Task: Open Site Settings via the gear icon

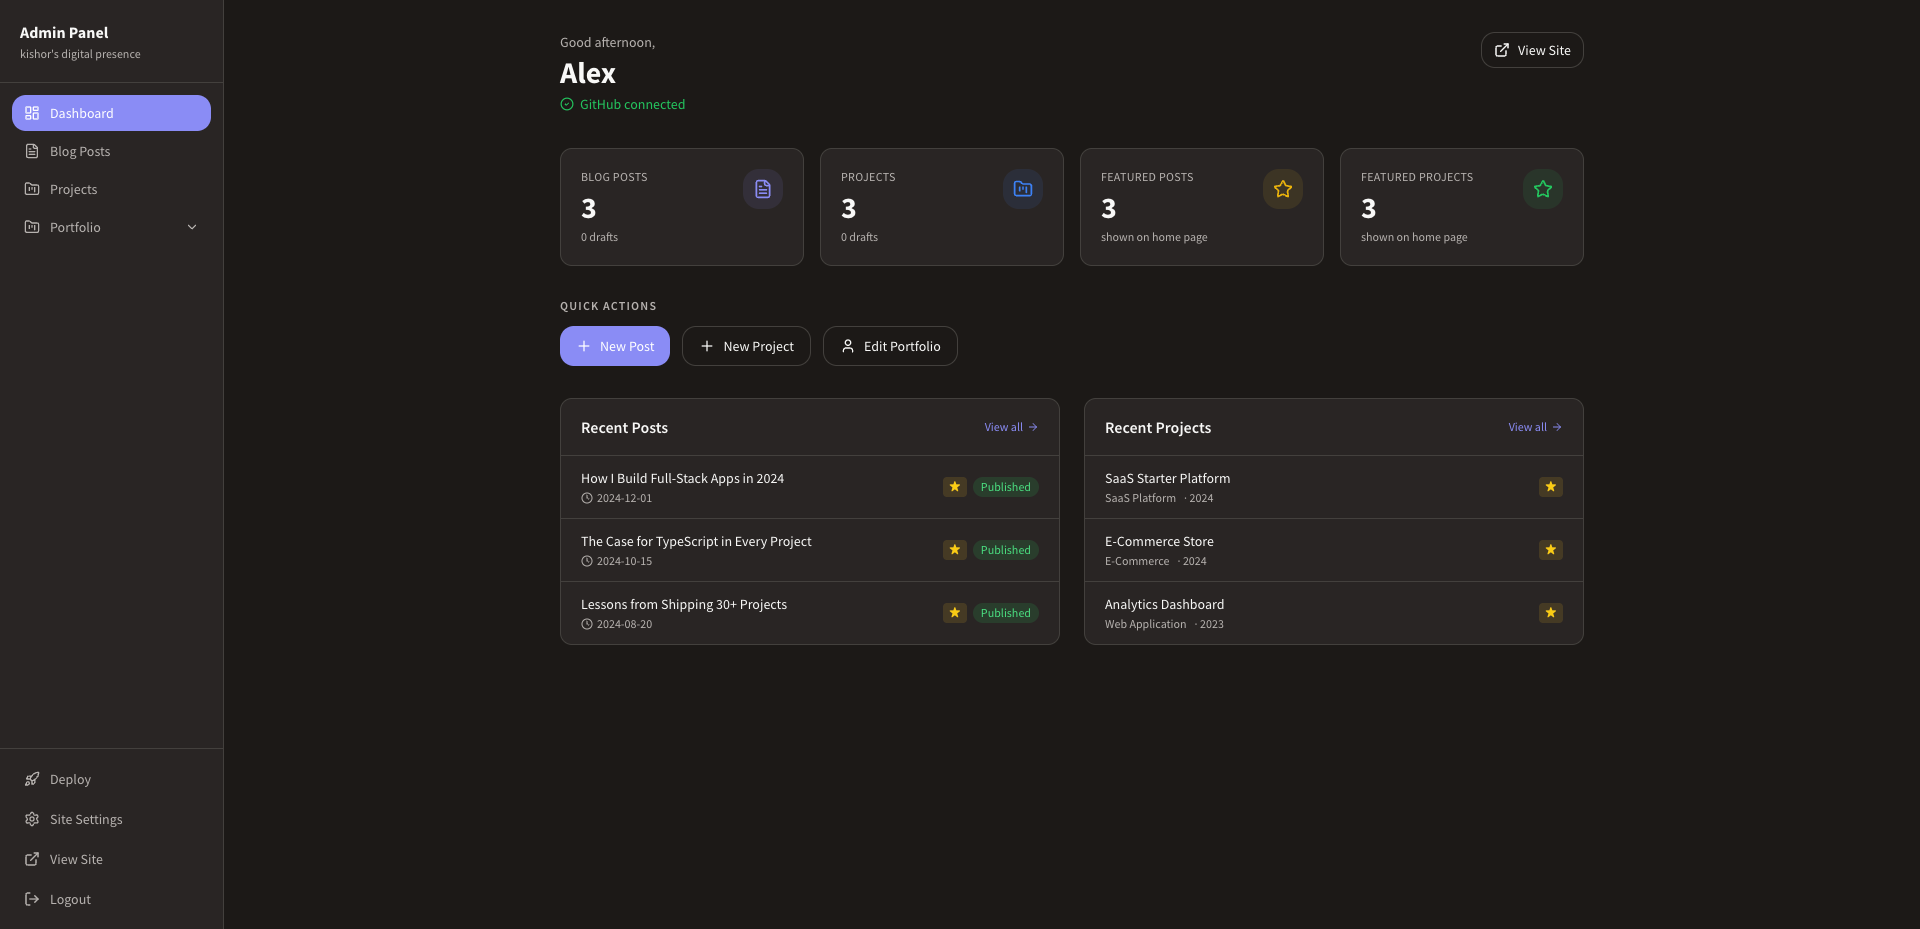Action: (x=31, y=819)
